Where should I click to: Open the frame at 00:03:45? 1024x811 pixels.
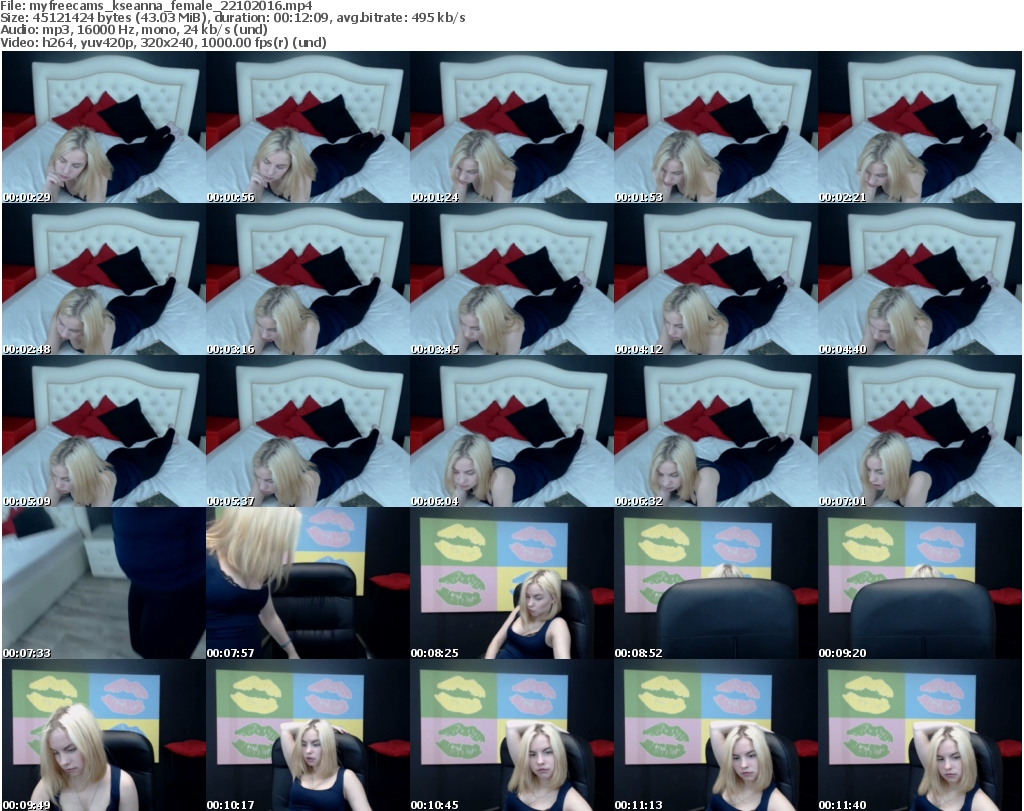click(x=512, y=279)
